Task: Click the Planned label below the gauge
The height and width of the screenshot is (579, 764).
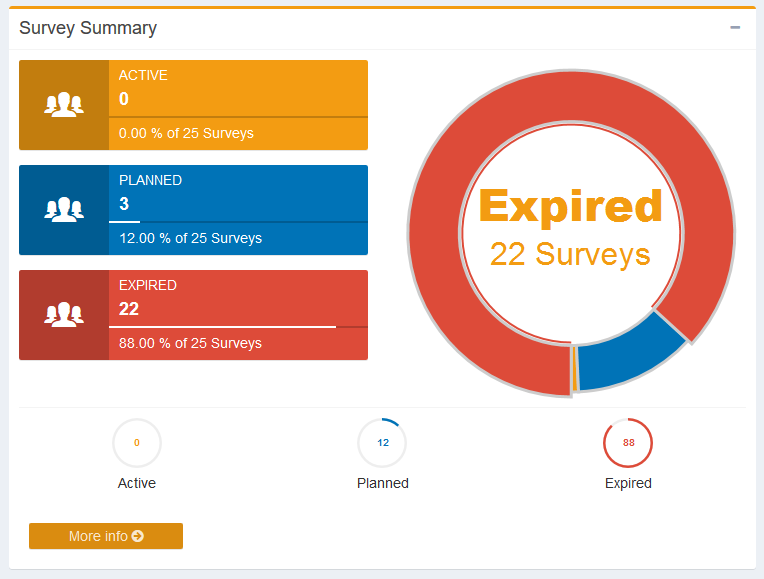Action: 383,483
